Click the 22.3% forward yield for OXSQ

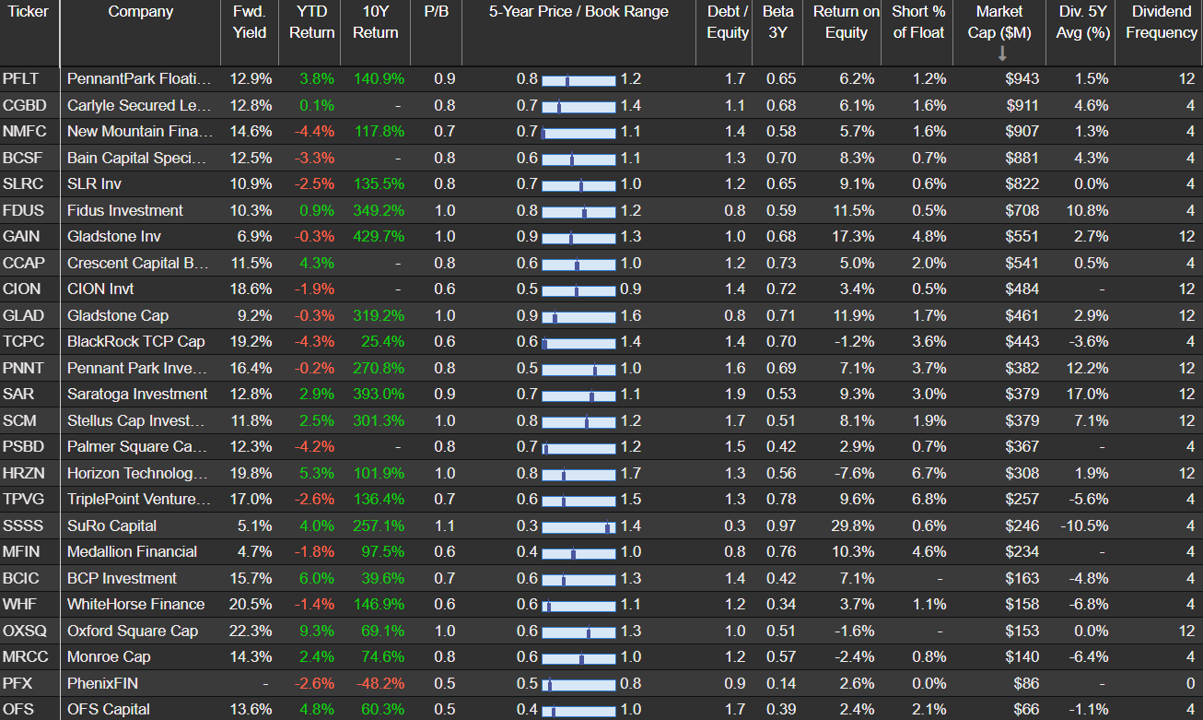pos(250,630)
